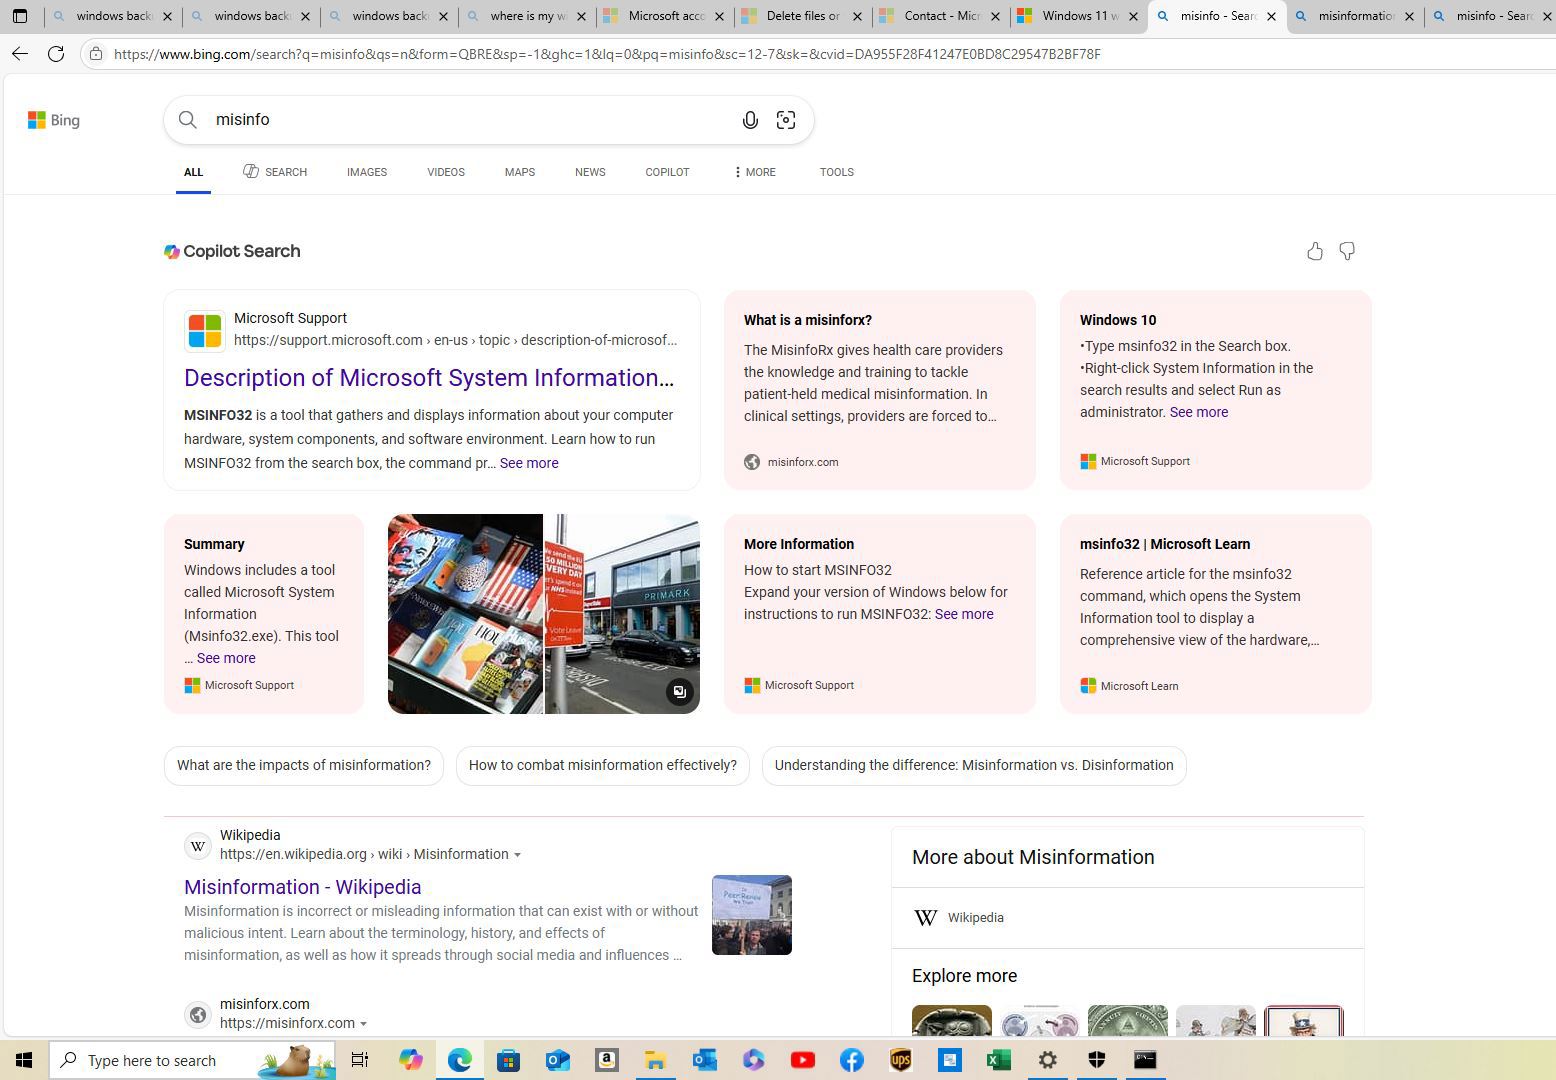The width and height of the screenshot is (1556, 1080).
Task: Click See more in Windows 10 card
Action: click(1199, 412)
